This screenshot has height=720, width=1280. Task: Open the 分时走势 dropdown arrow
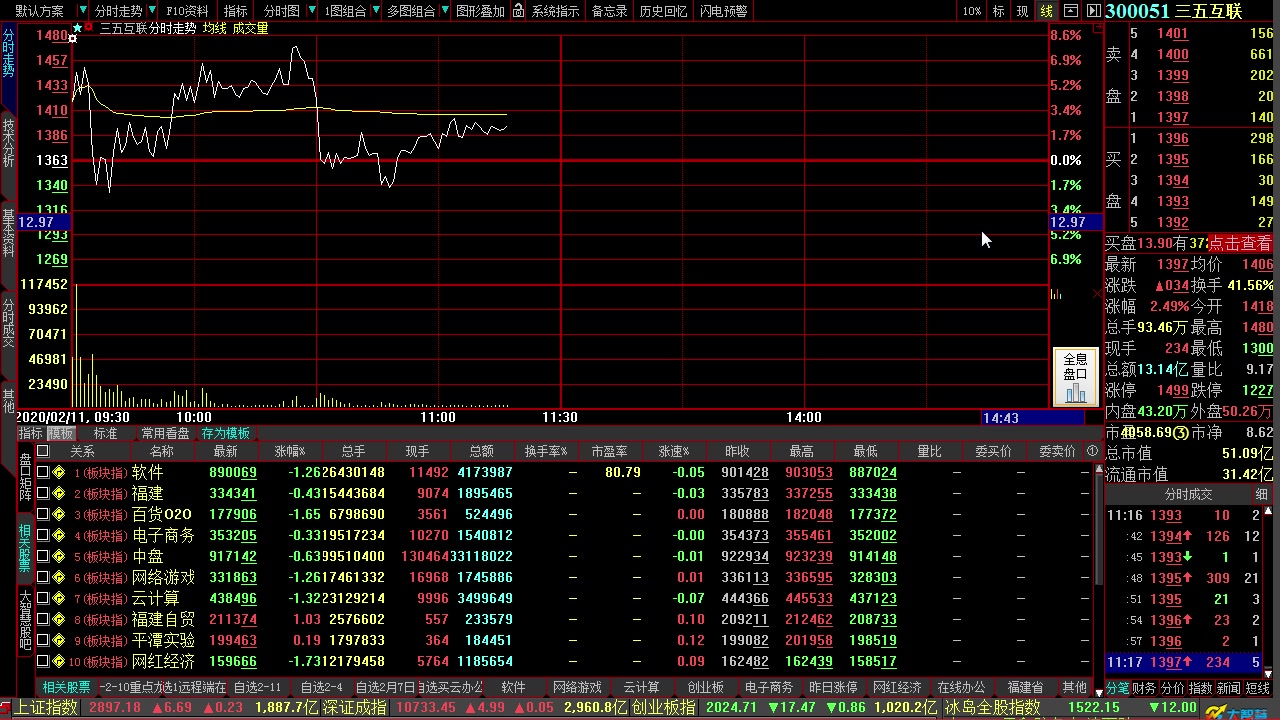pyautogui.click(x=151, y=11)
